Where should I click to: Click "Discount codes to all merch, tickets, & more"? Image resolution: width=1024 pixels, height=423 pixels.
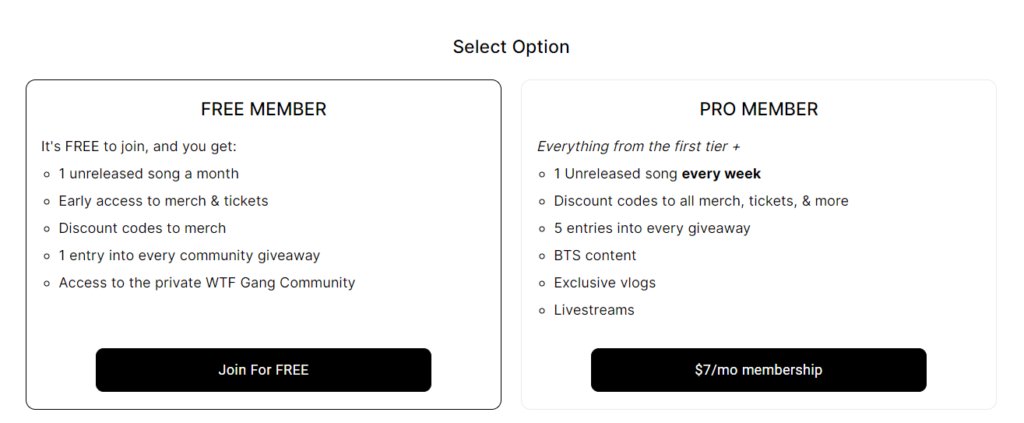[700, 201]
